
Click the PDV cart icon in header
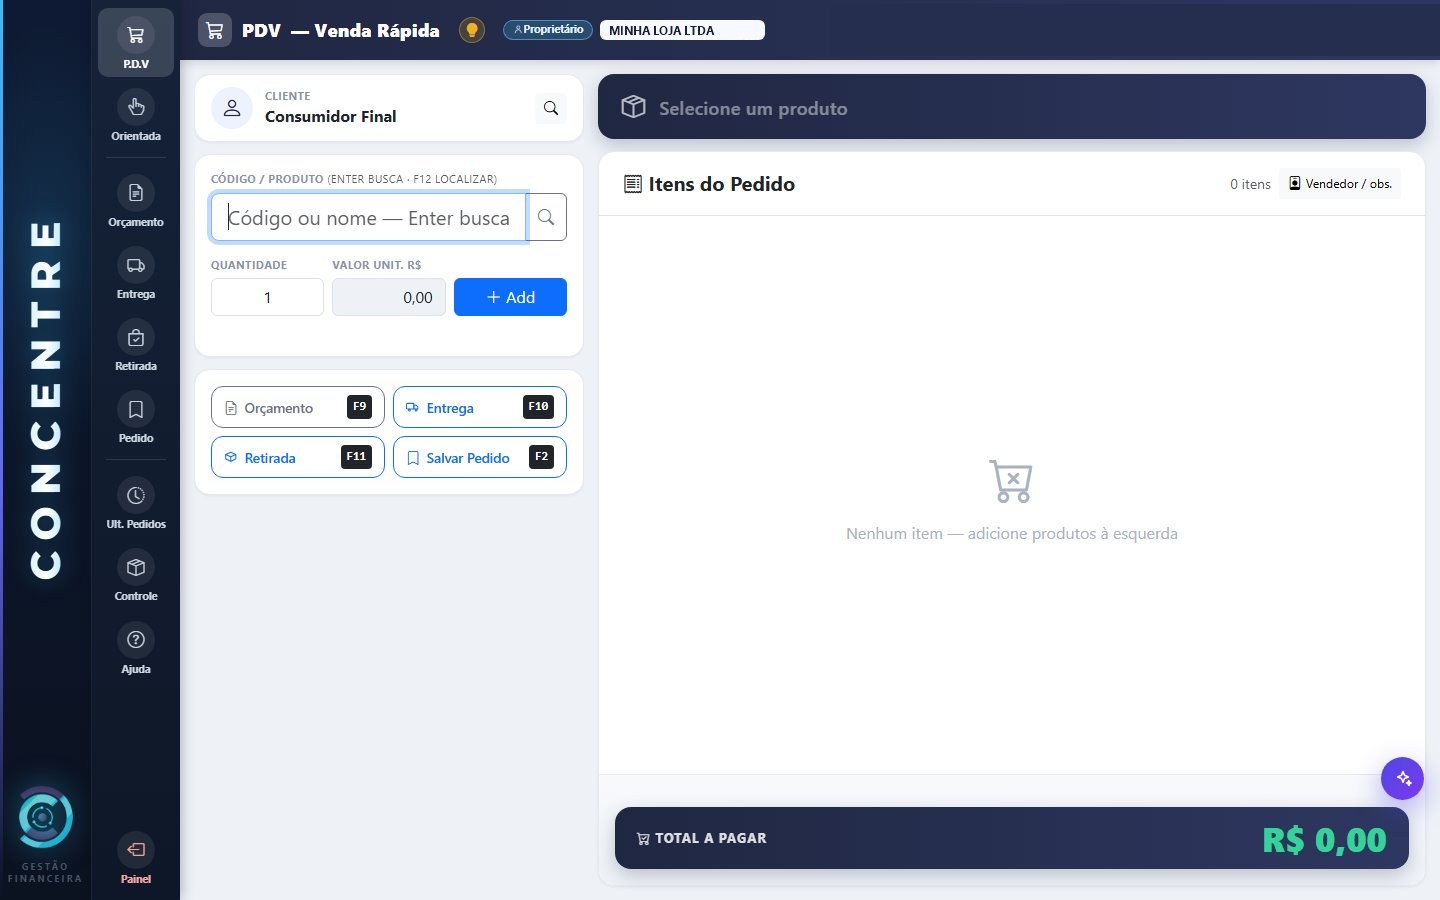(215, 30)
